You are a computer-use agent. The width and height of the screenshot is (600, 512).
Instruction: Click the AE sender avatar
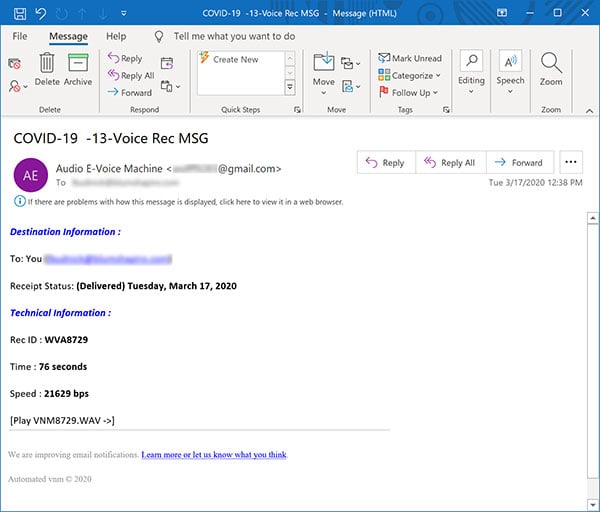pos(31,175)
